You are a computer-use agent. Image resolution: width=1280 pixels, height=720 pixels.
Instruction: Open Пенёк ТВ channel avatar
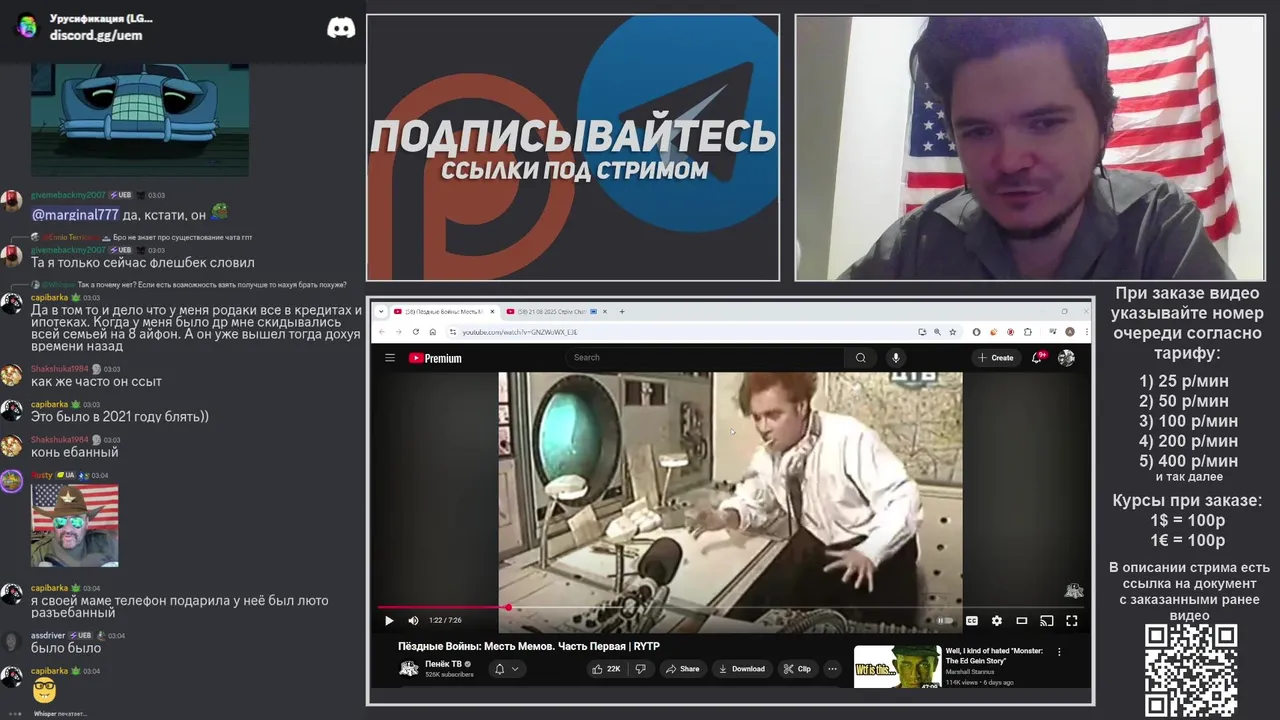click(409, 669)
